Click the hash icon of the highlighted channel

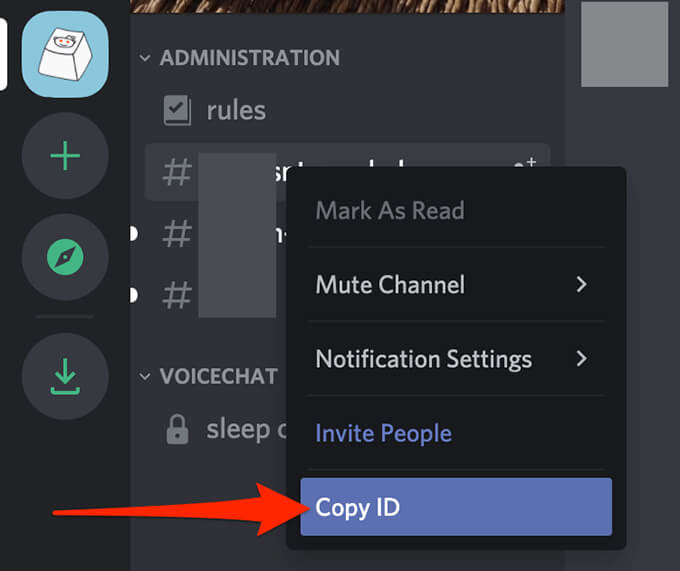click(x=177, y=173)
